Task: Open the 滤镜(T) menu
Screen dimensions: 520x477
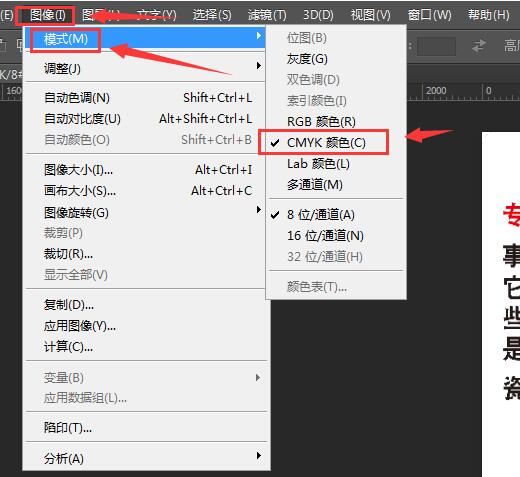Action: point(267,15)
